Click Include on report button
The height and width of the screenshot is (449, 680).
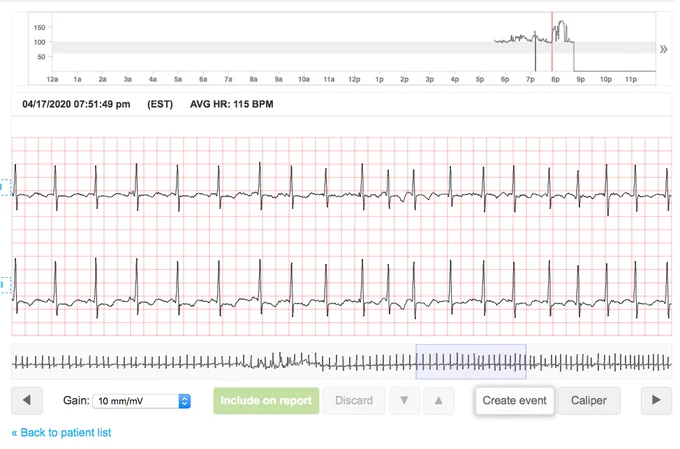pos(266,400)
